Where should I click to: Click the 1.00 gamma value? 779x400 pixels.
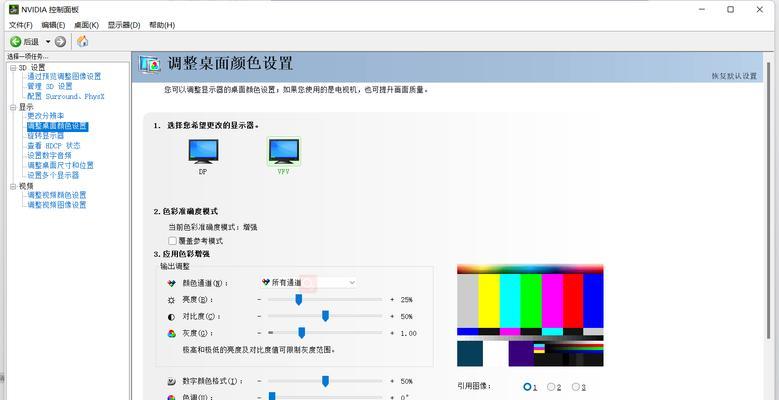(x=408, y=333)
